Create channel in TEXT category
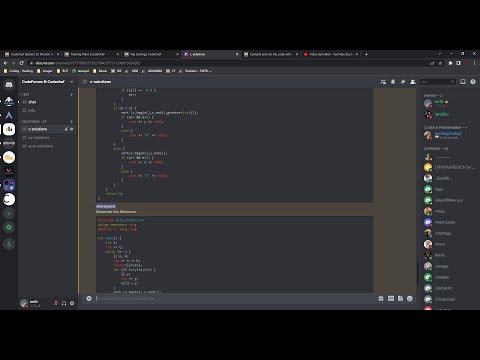The width and height of the screenshot is (480, 360). 72,95
